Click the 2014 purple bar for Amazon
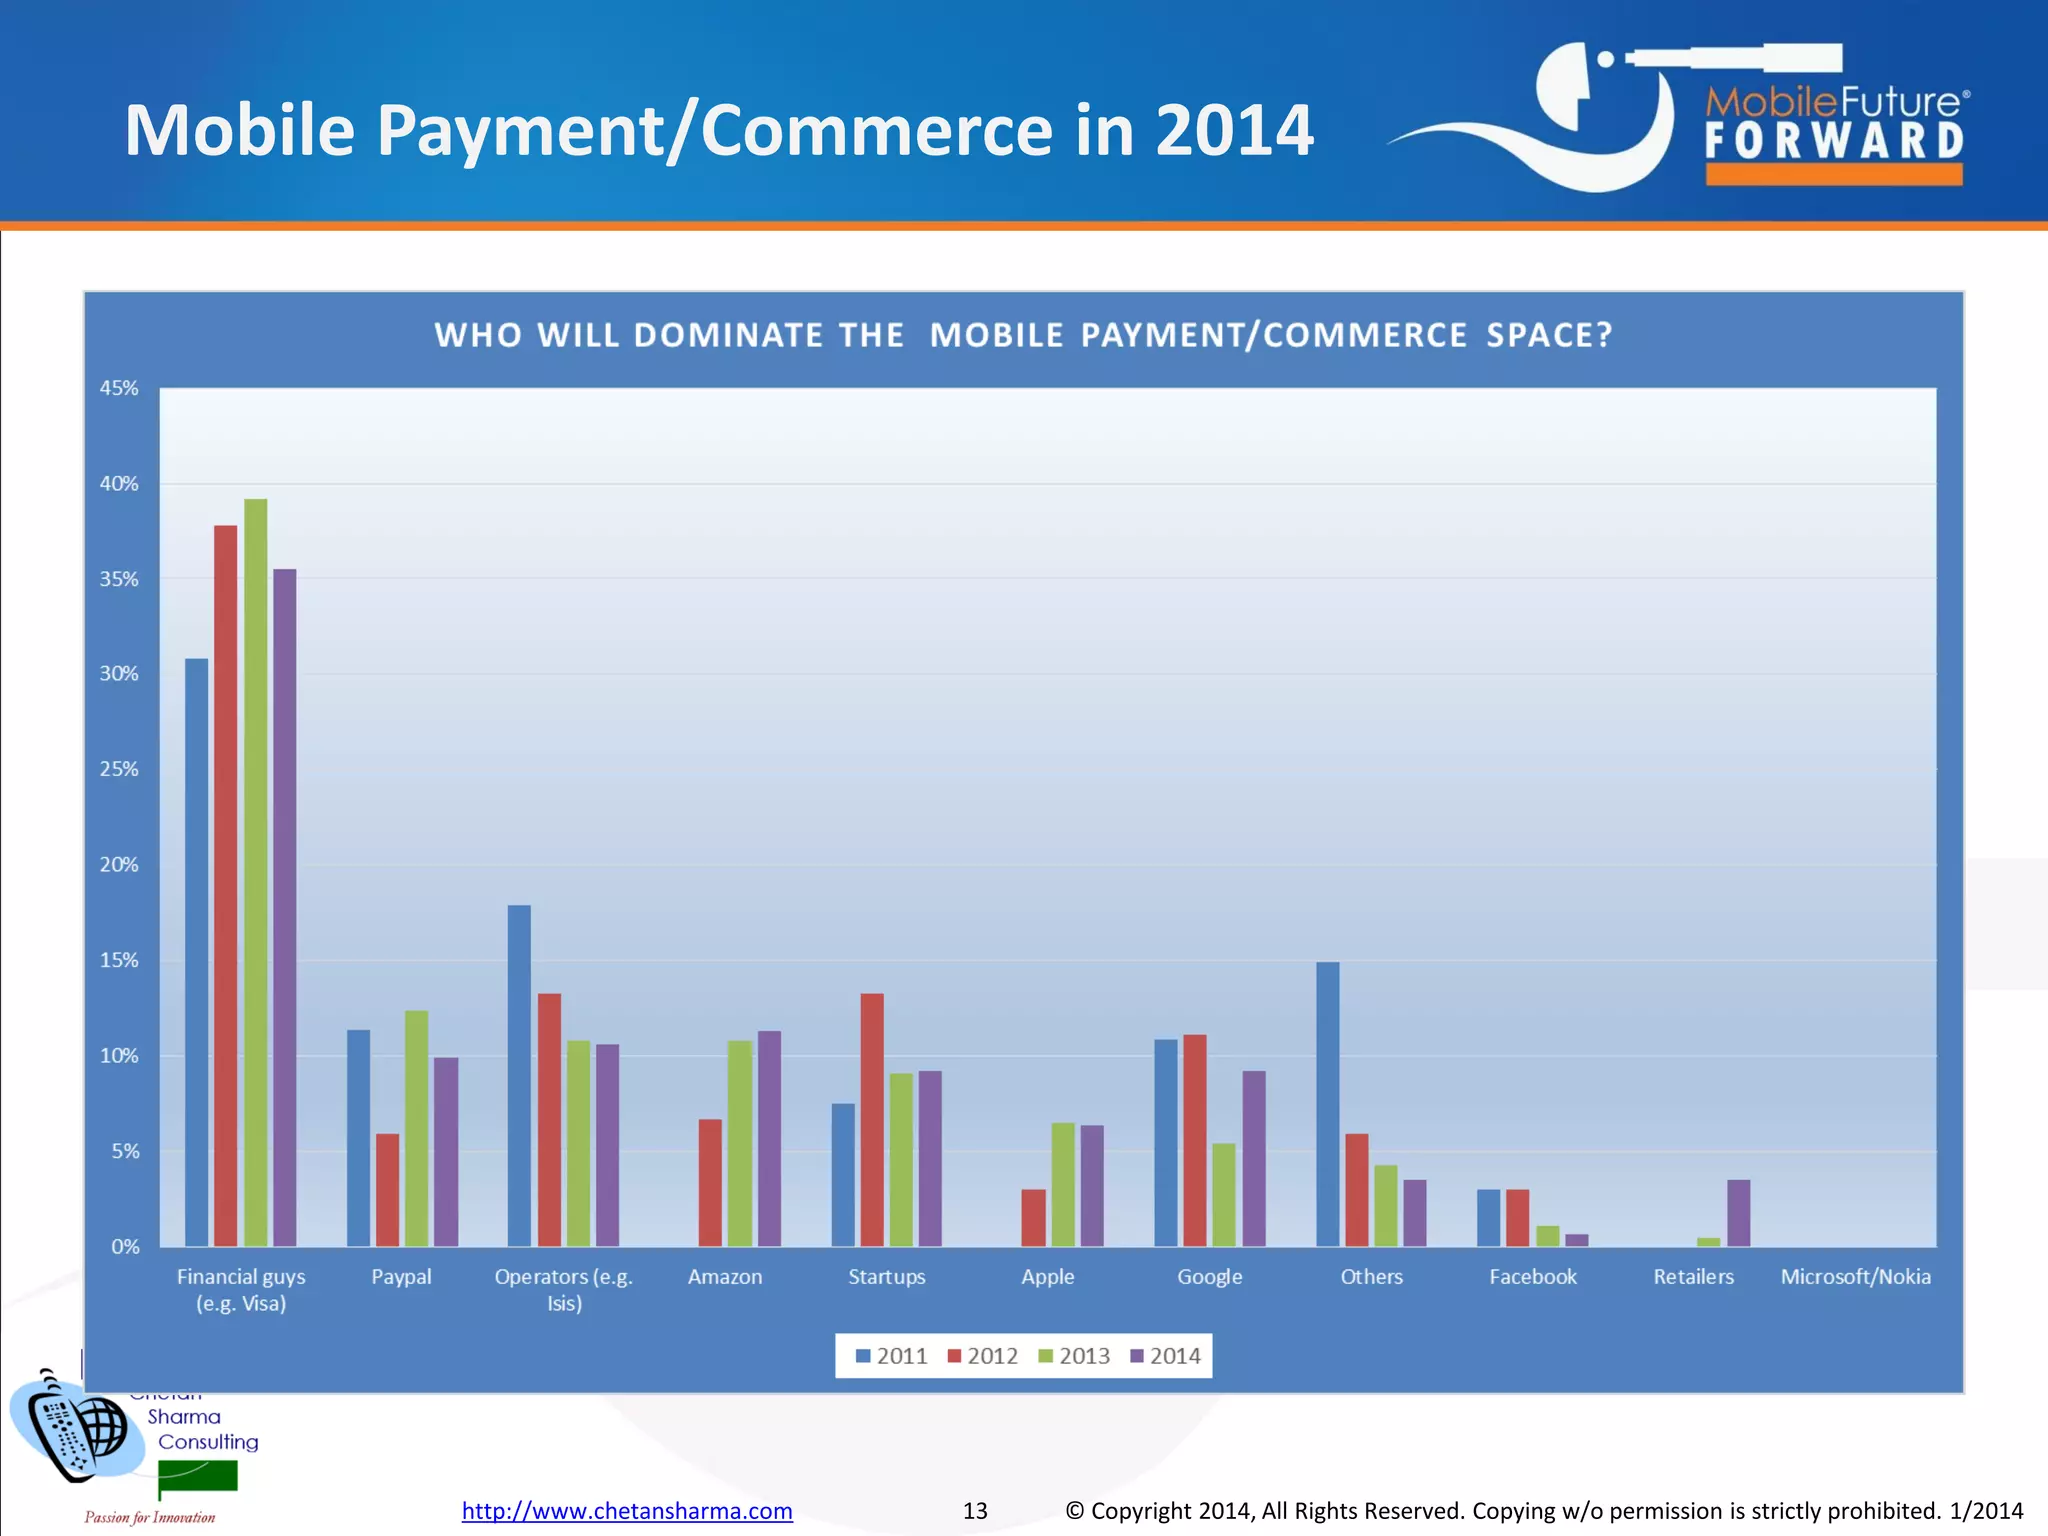This screenshot has width=2048, height=1536. (x=769, y=1138)
